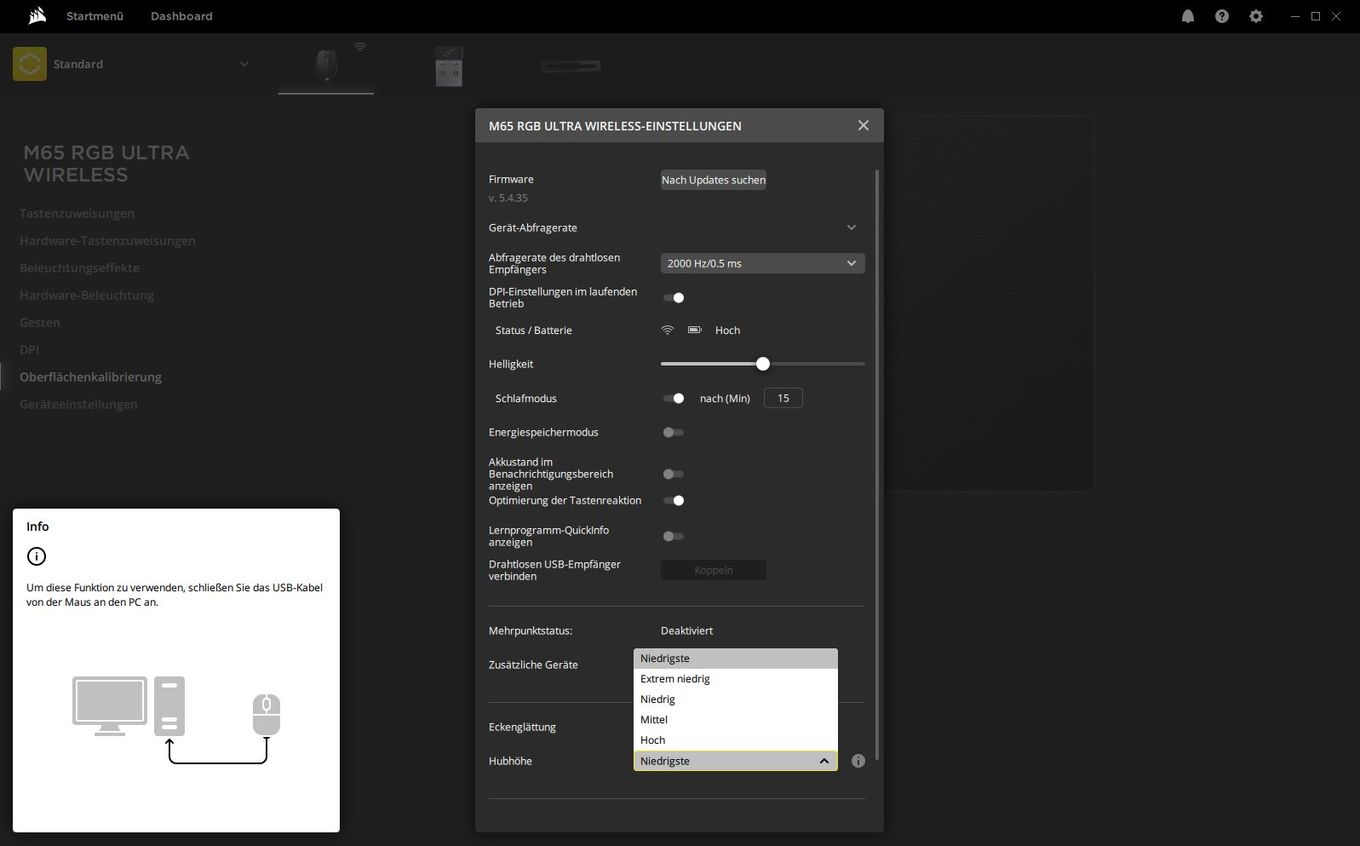Click the battery level text Hoch
The image size is (1360, 846).
coord(727,330)
